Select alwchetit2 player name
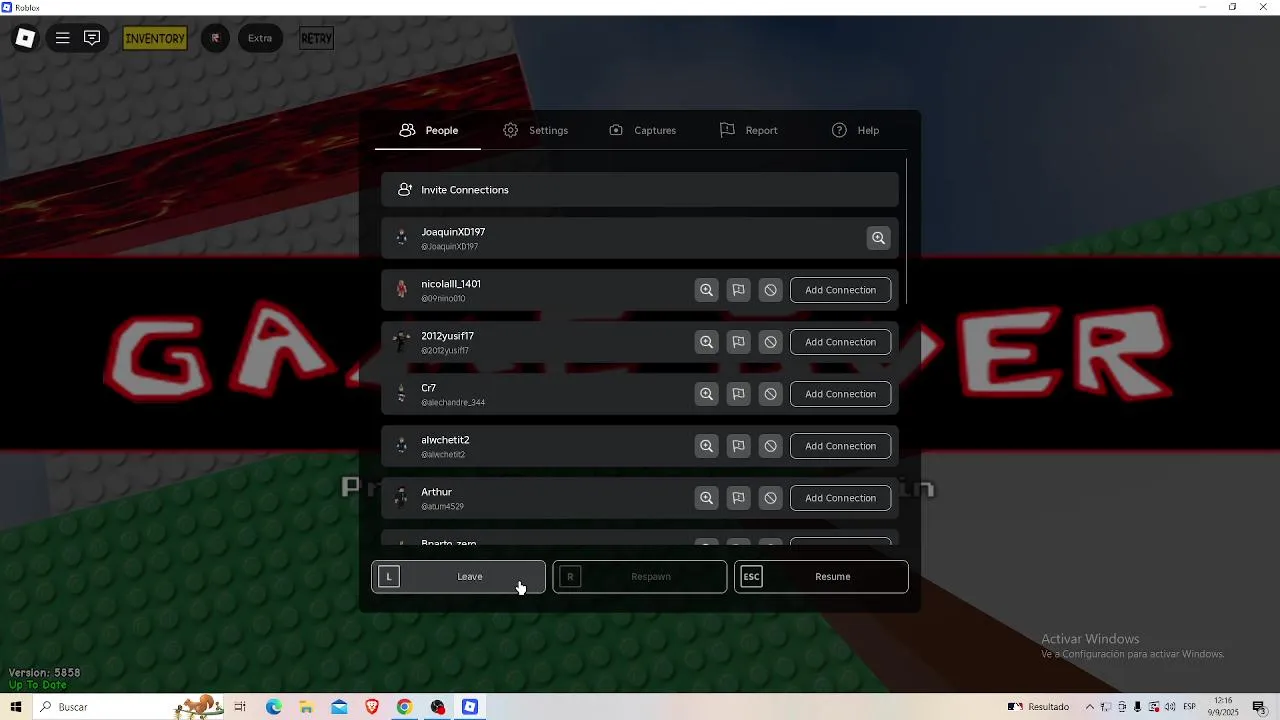The width and height of the screenshot is (1280, 720). [445, 440]
